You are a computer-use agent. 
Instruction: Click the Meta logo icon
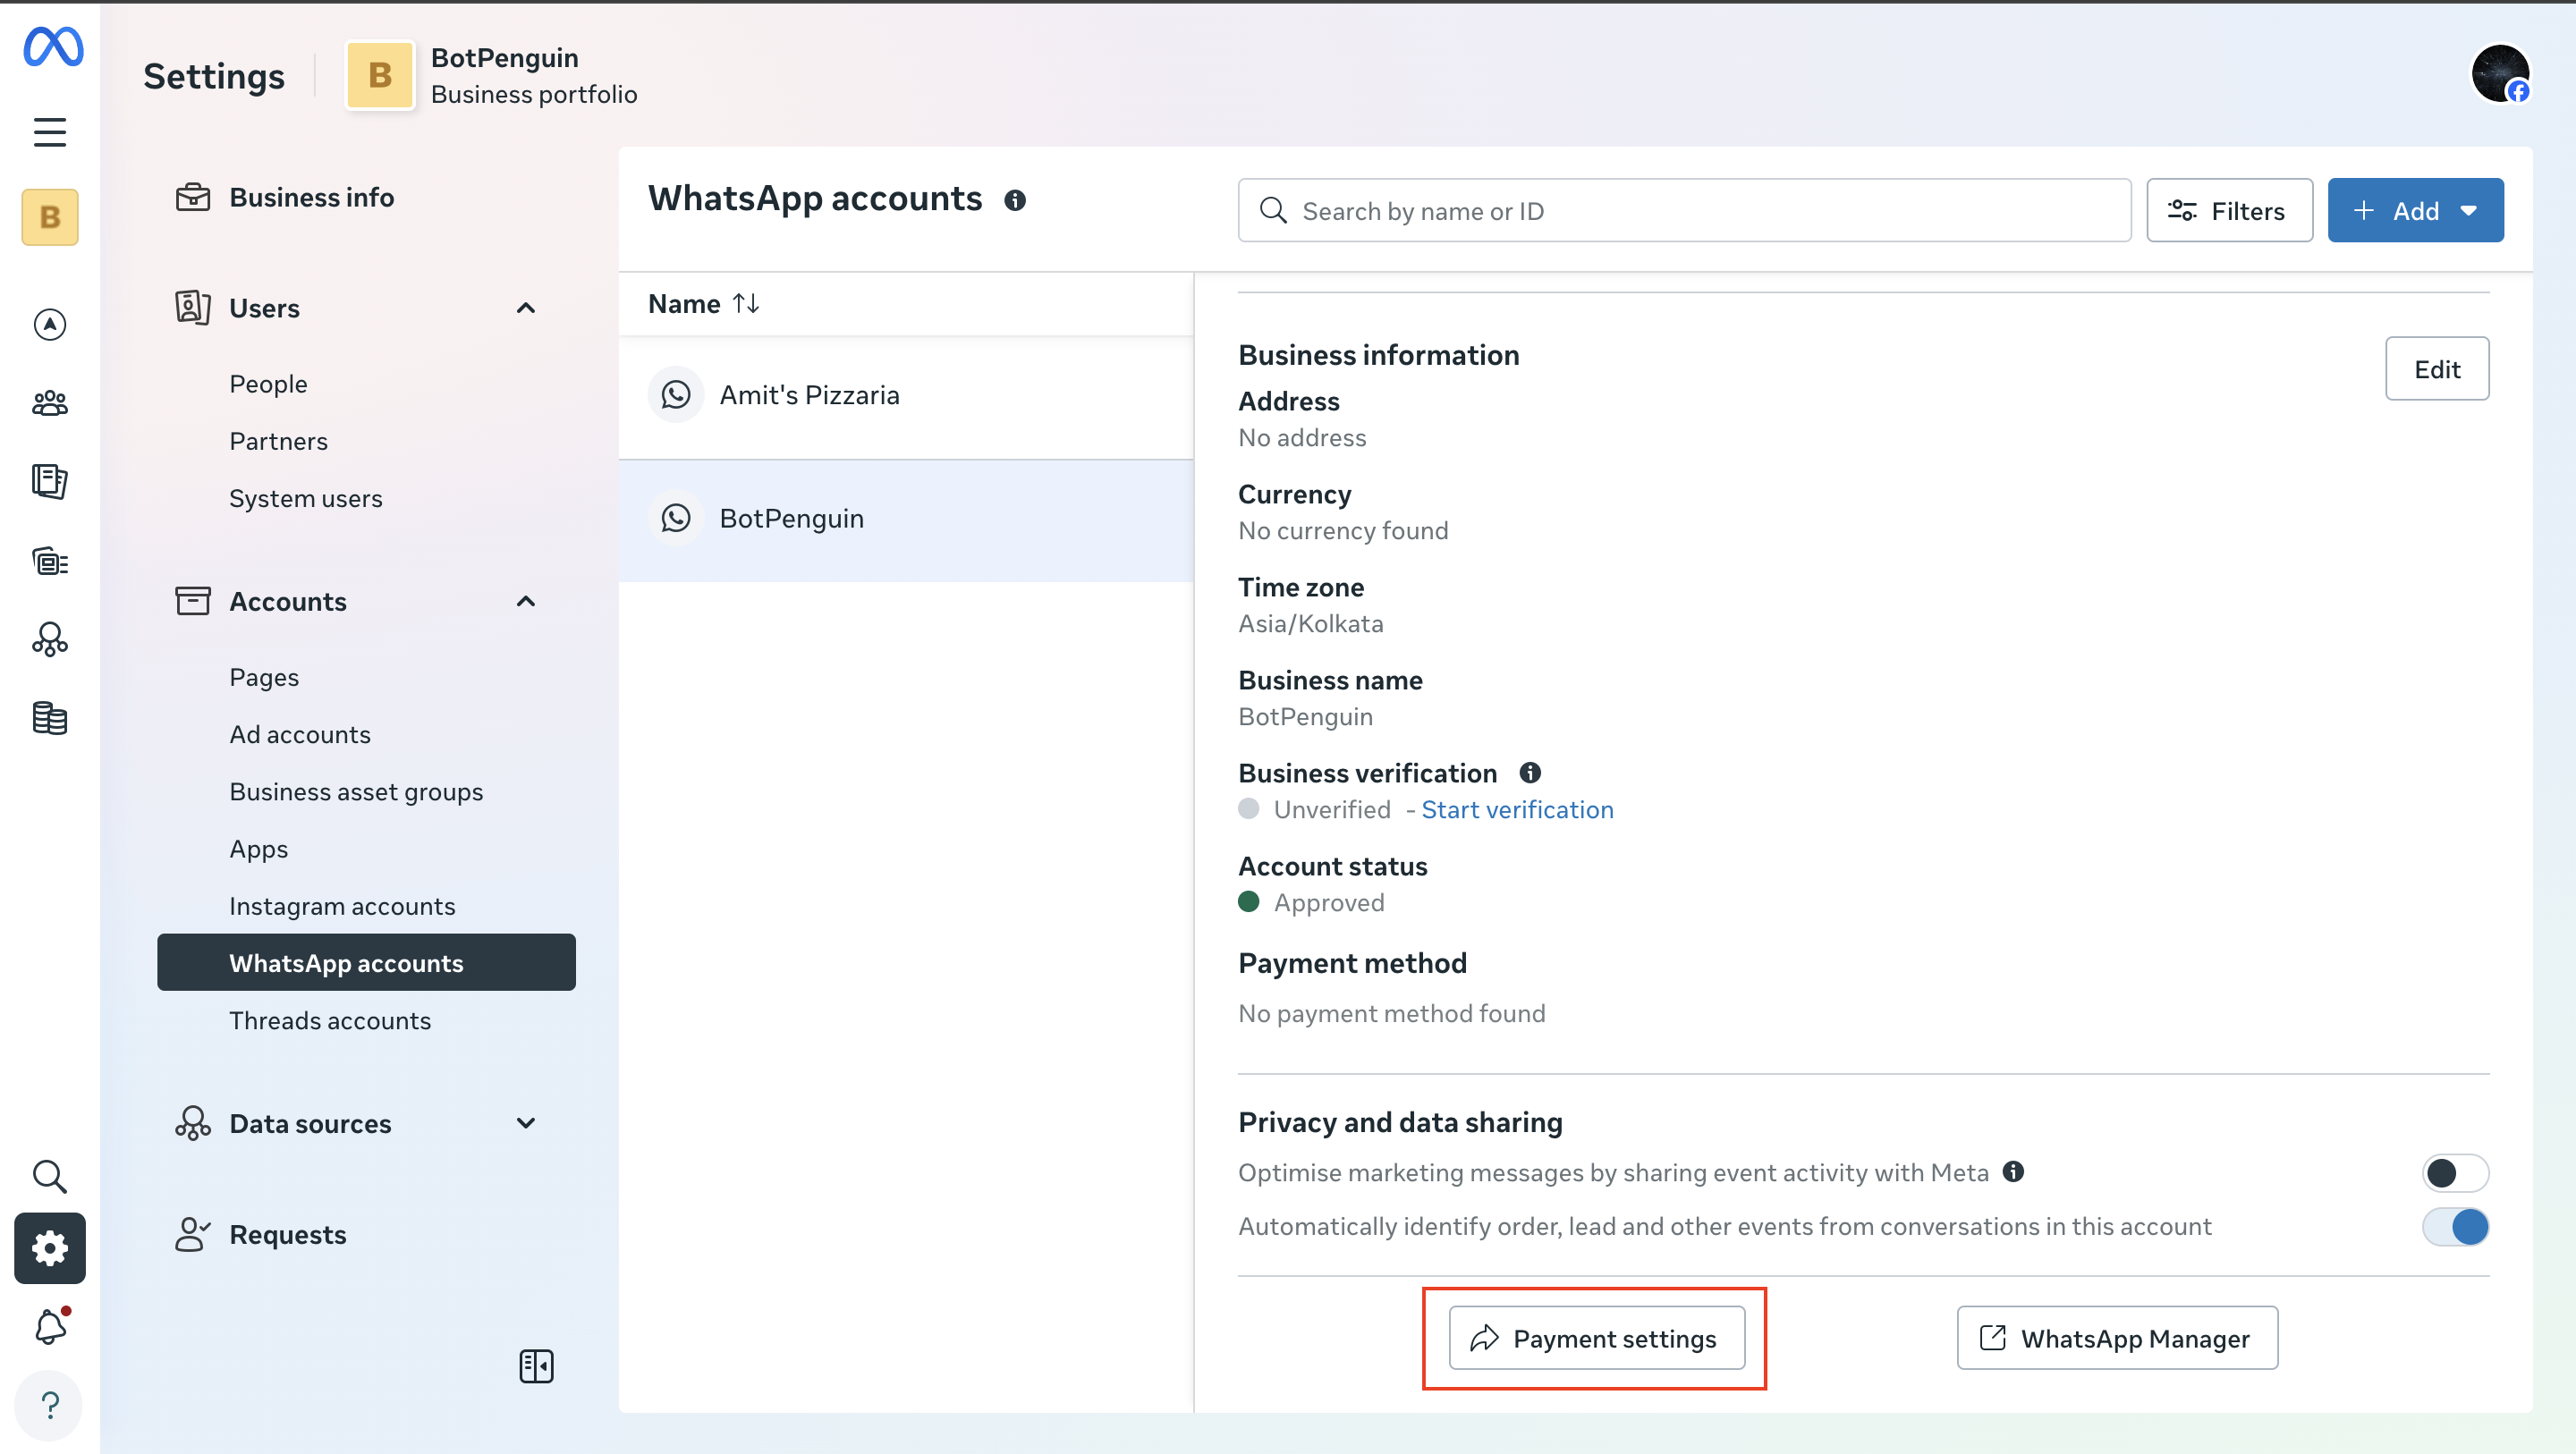coord(53,47)
